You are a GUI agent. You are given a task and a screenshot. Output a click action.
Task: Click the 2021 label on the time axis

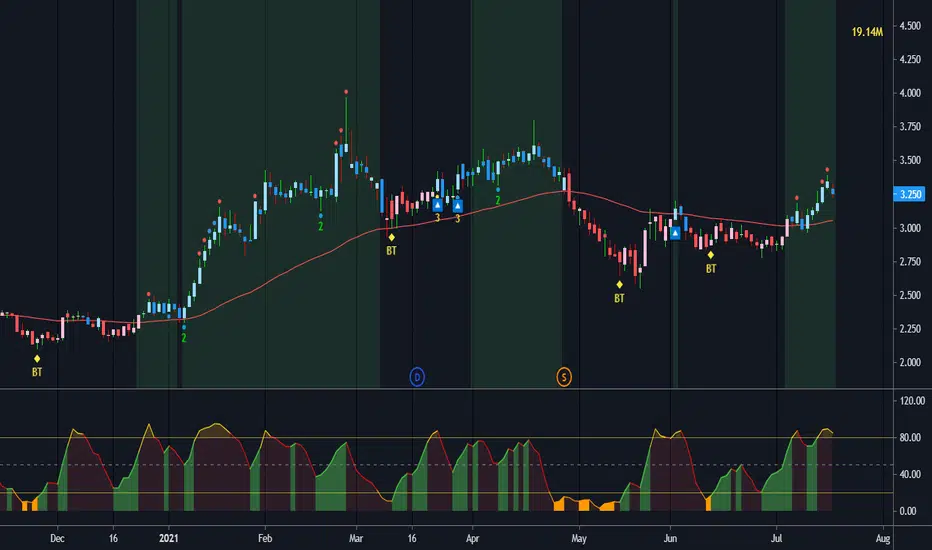(x=169, y=539)
